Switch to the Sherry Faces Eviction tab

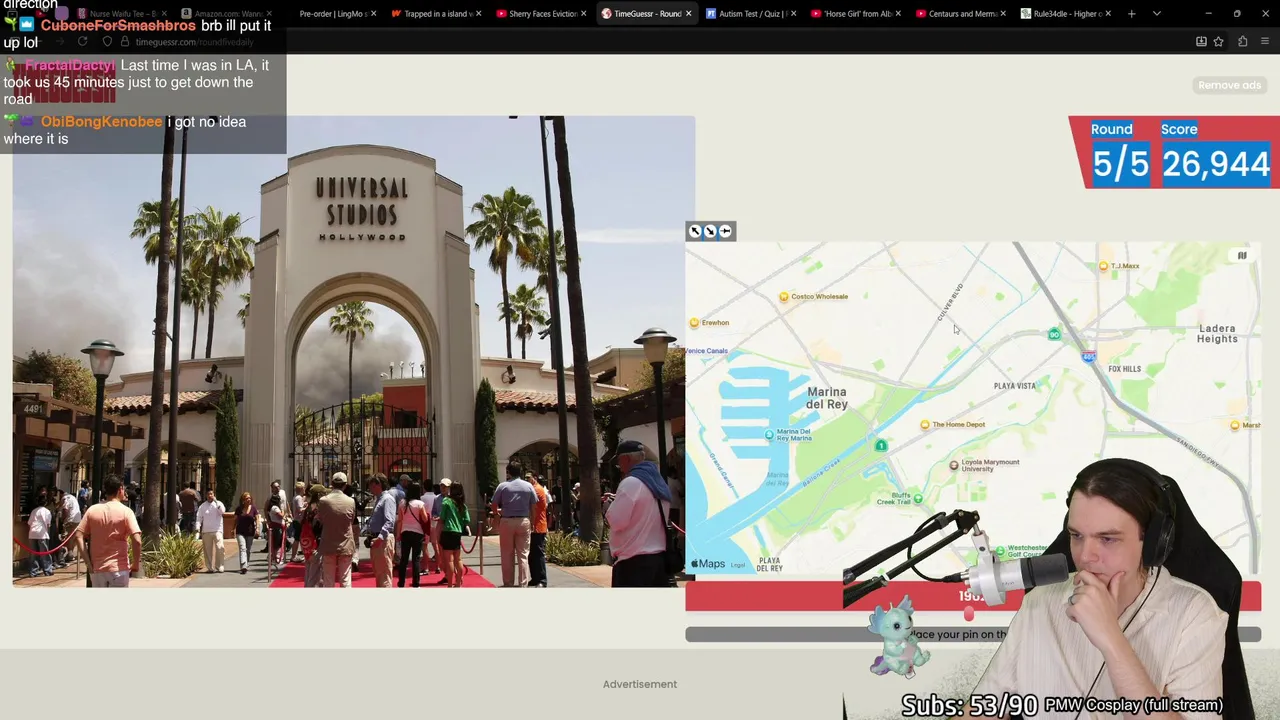point(541,14)
